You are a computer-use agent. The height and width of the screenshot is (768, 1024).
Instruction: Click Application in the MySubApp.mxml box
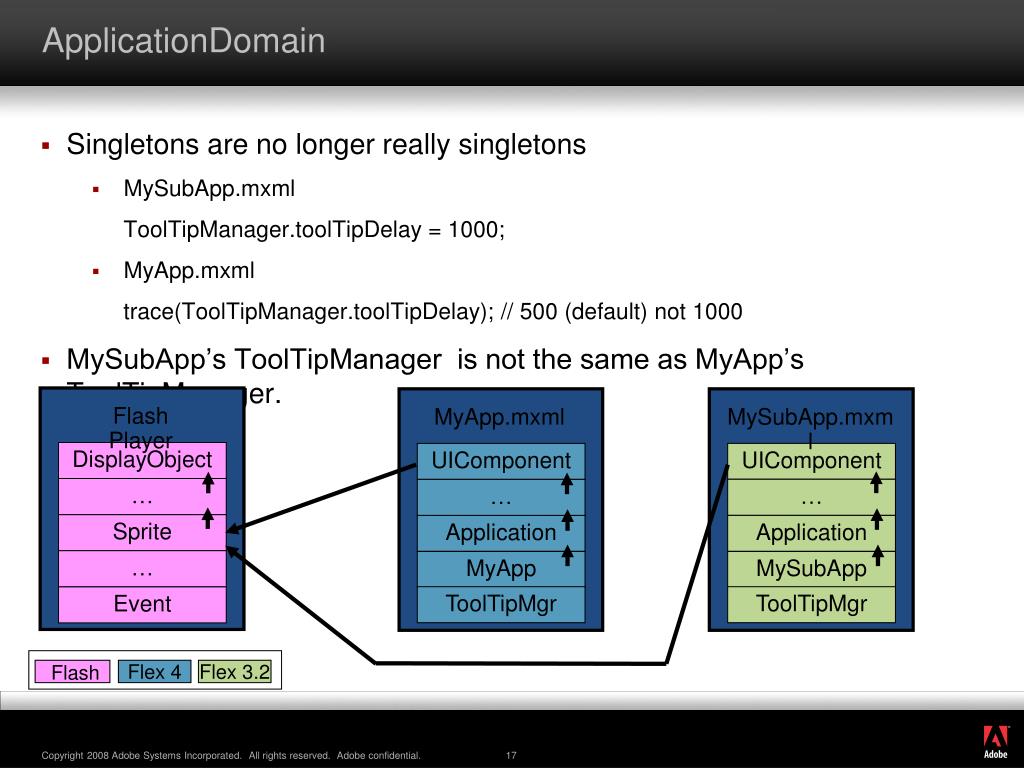[811, 533]
